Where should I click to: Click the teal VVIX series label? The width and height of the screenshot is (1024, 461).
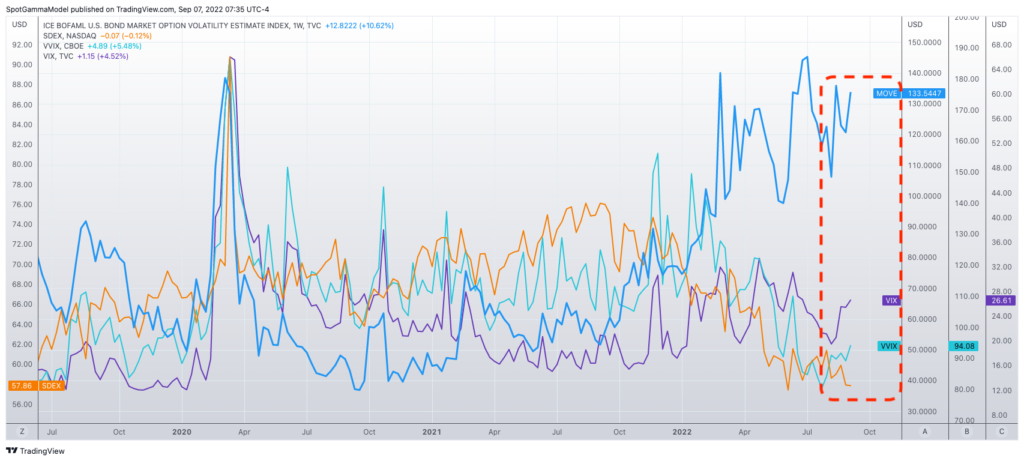tap(888, 346)
